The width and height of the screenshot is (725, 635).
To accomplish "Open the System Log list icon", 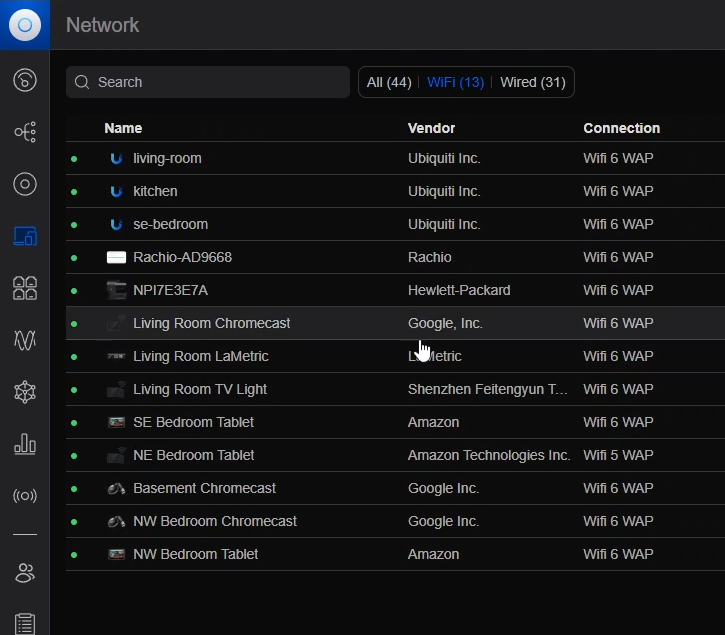I will tap(25, 623).
